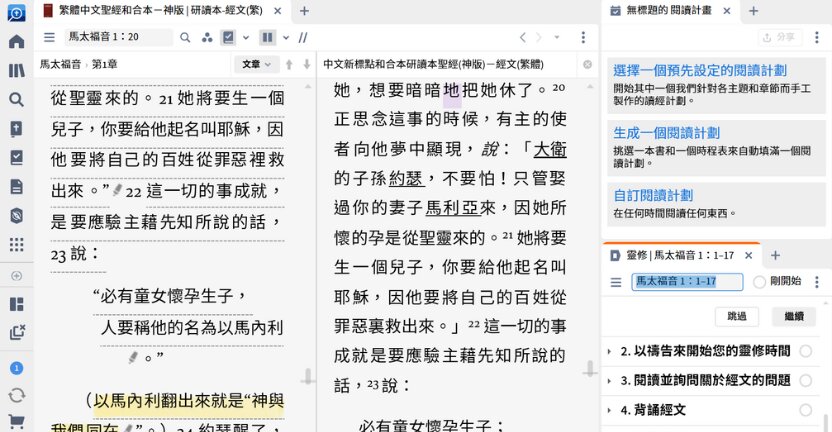
Task: Click the 馬太福音 1:20 reference box
Action: point(118,37)
